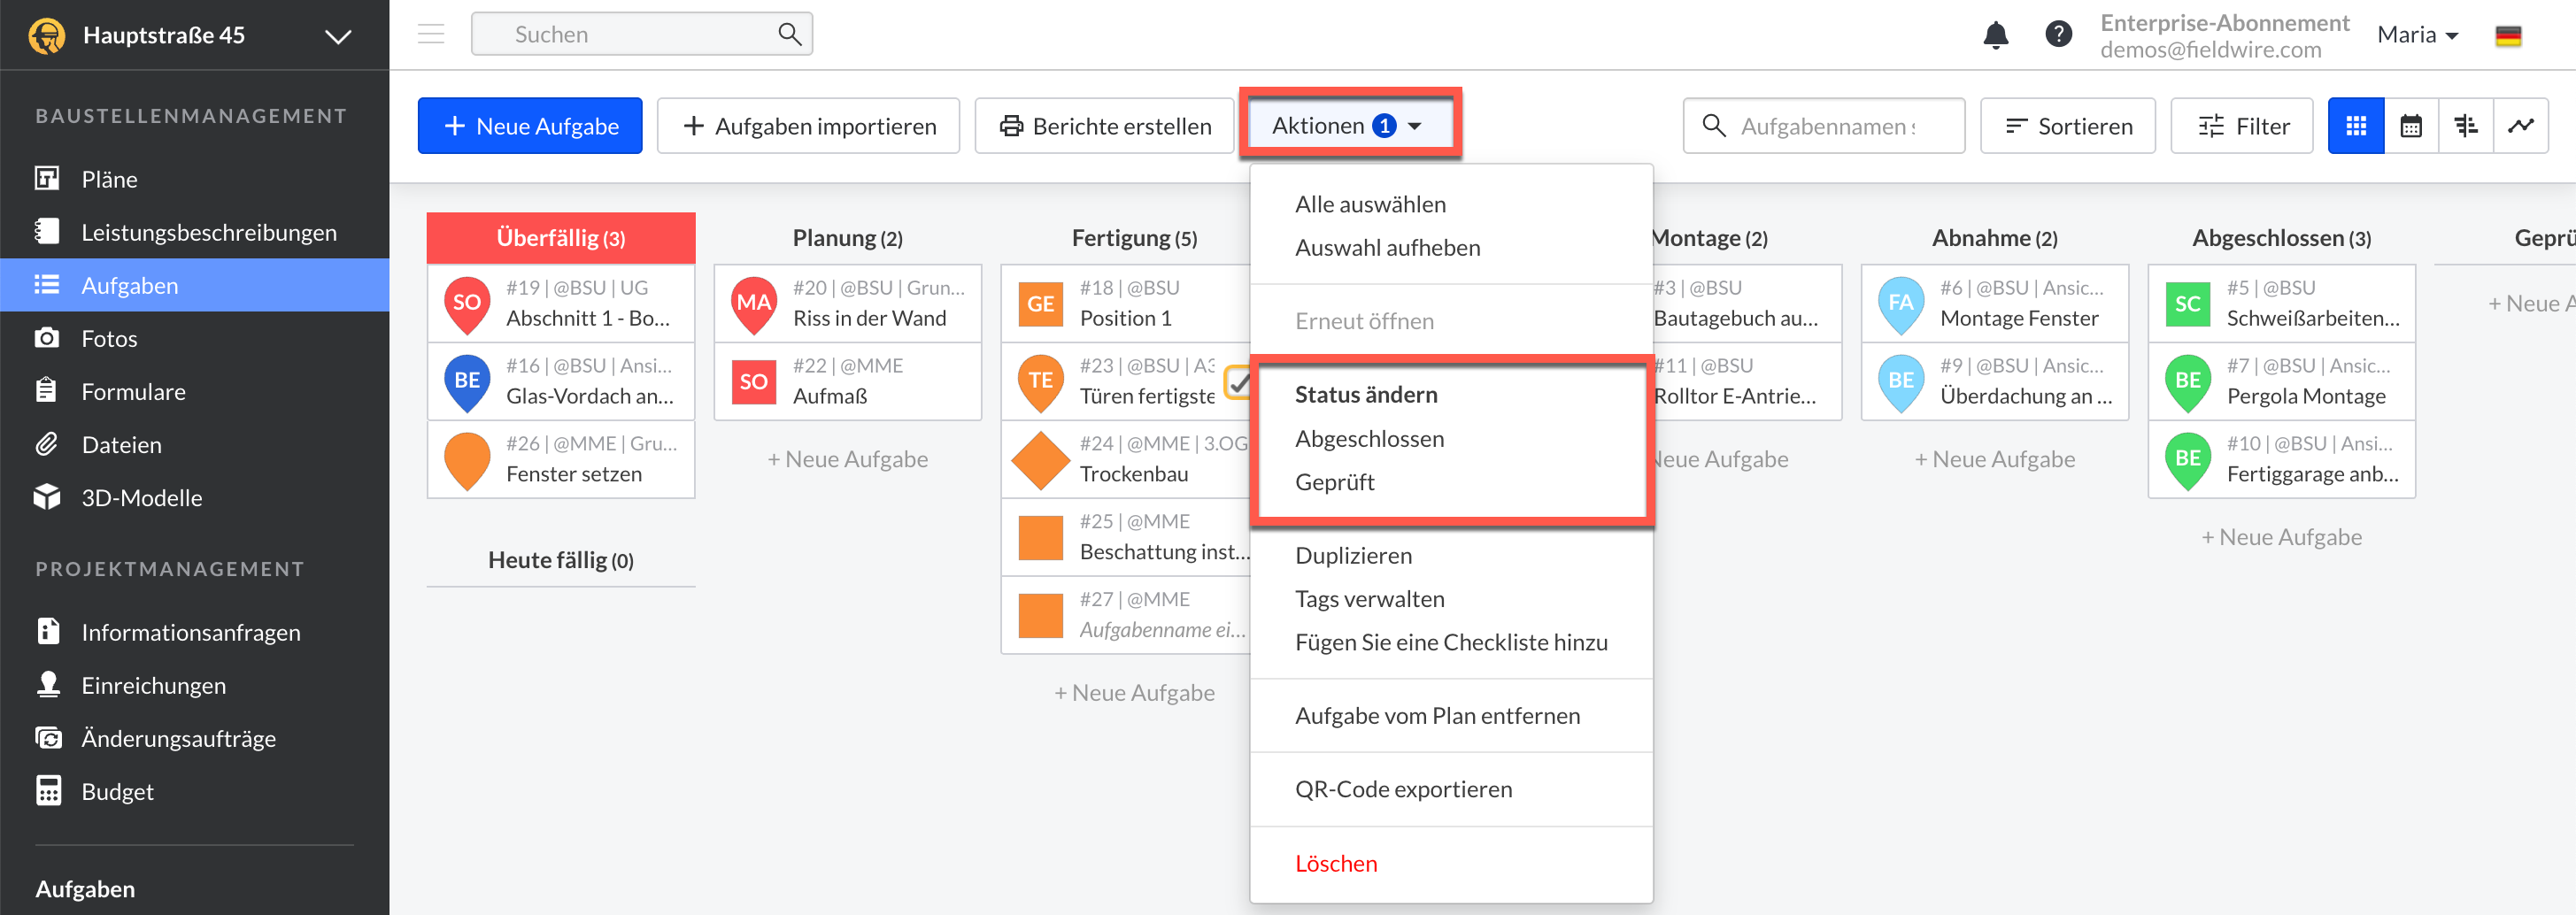Switch to calendar view icon
The image size is (2576, 915).
[x=2411, y=126]
